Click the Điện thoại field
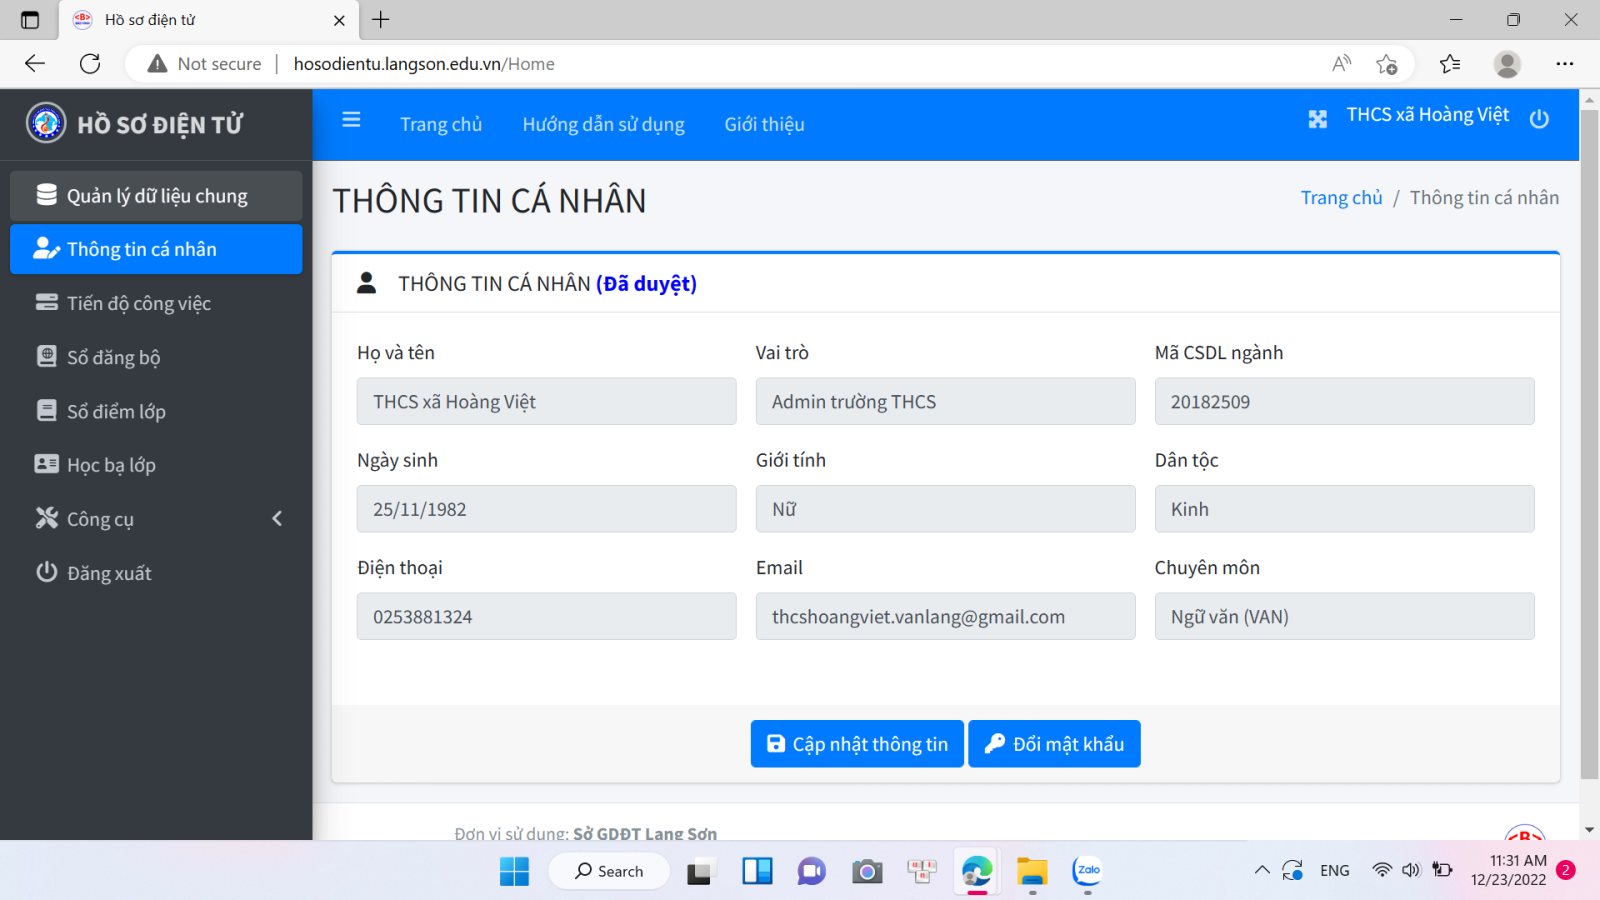 click(546, 616)
